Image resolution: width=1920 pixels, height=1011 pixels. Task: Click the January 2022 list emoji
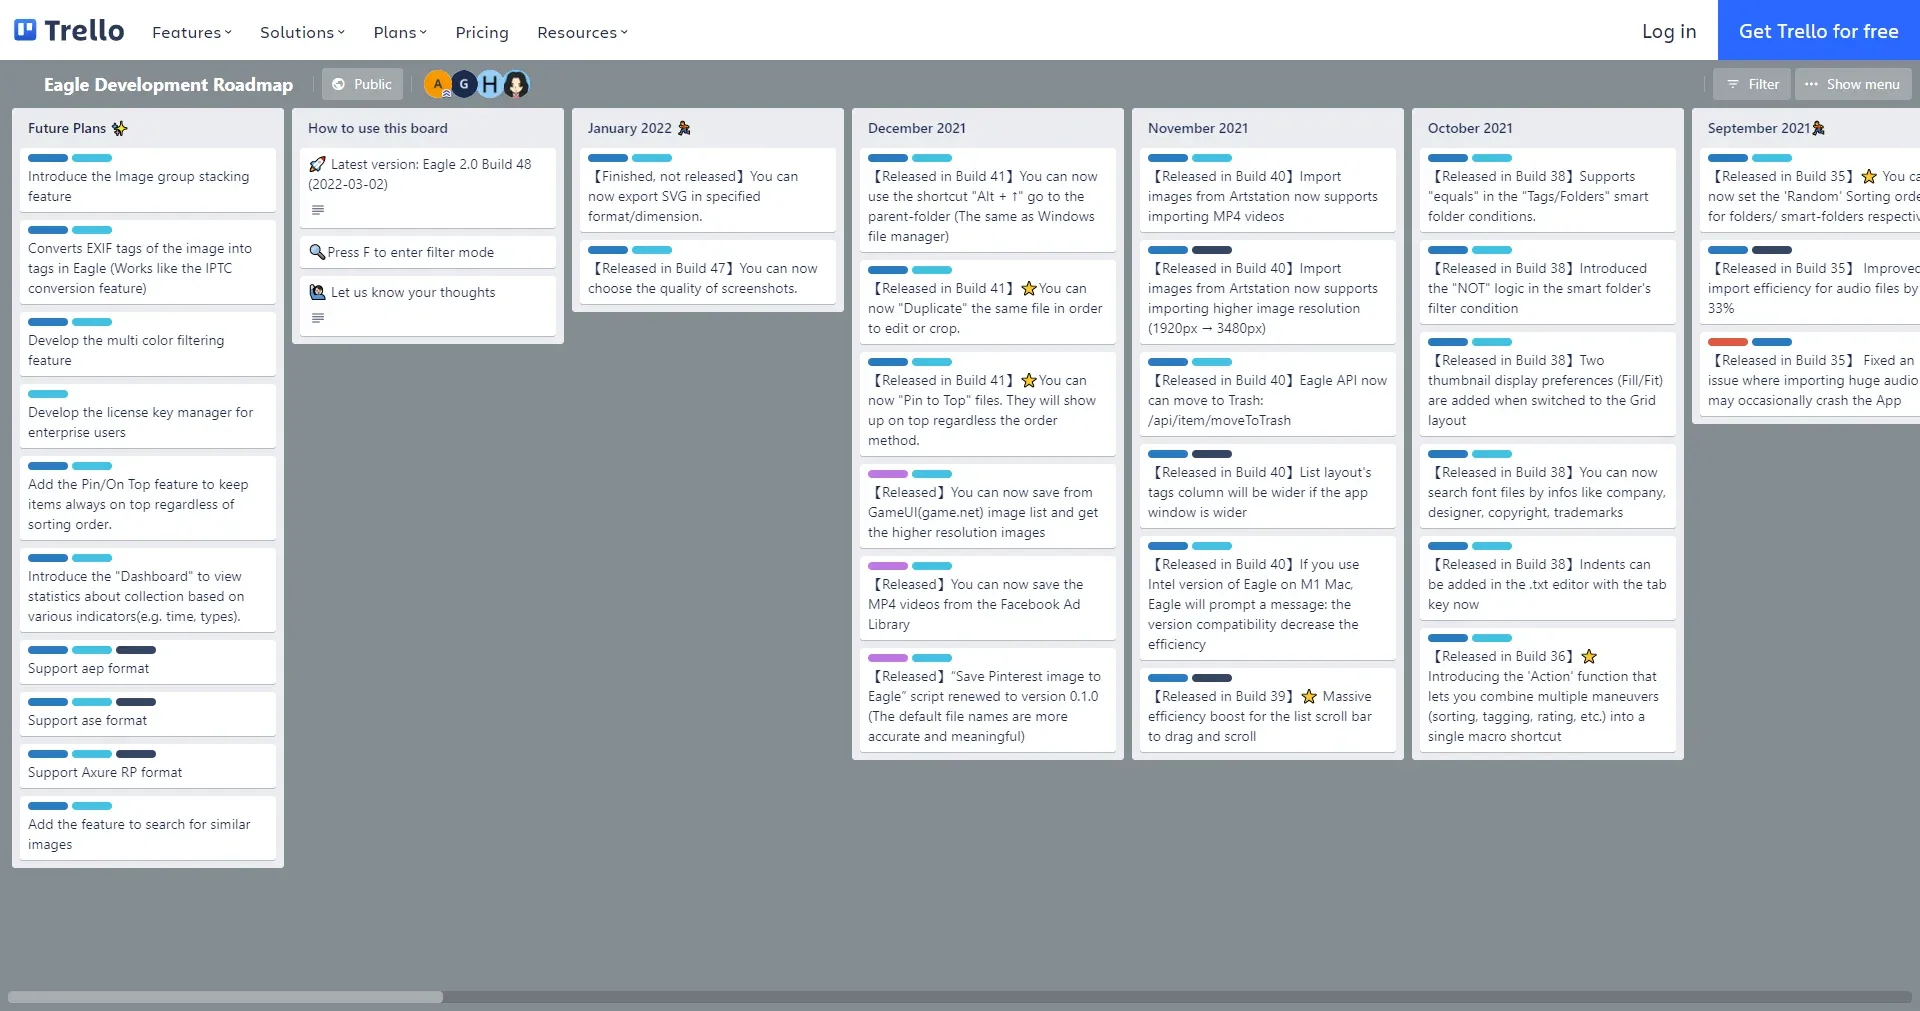[x=684, y=128]
